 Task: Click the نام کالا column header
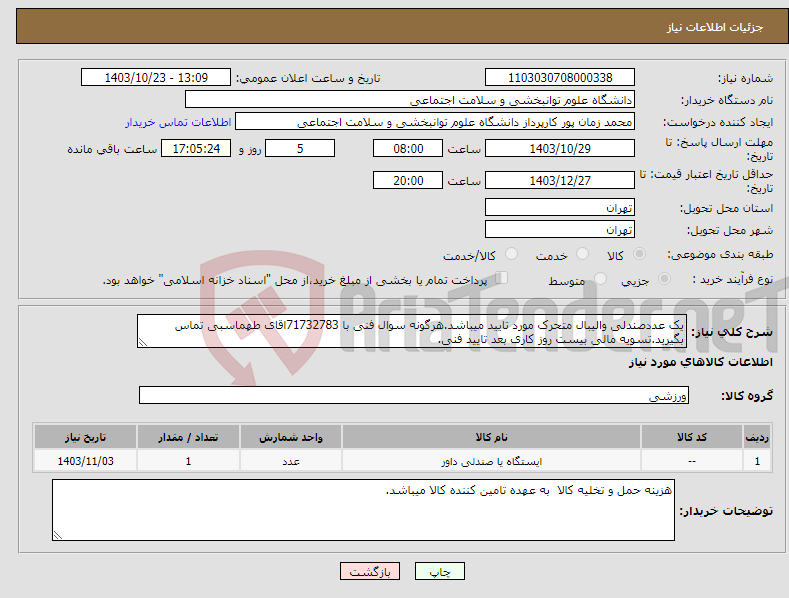(x=491, y=437)
